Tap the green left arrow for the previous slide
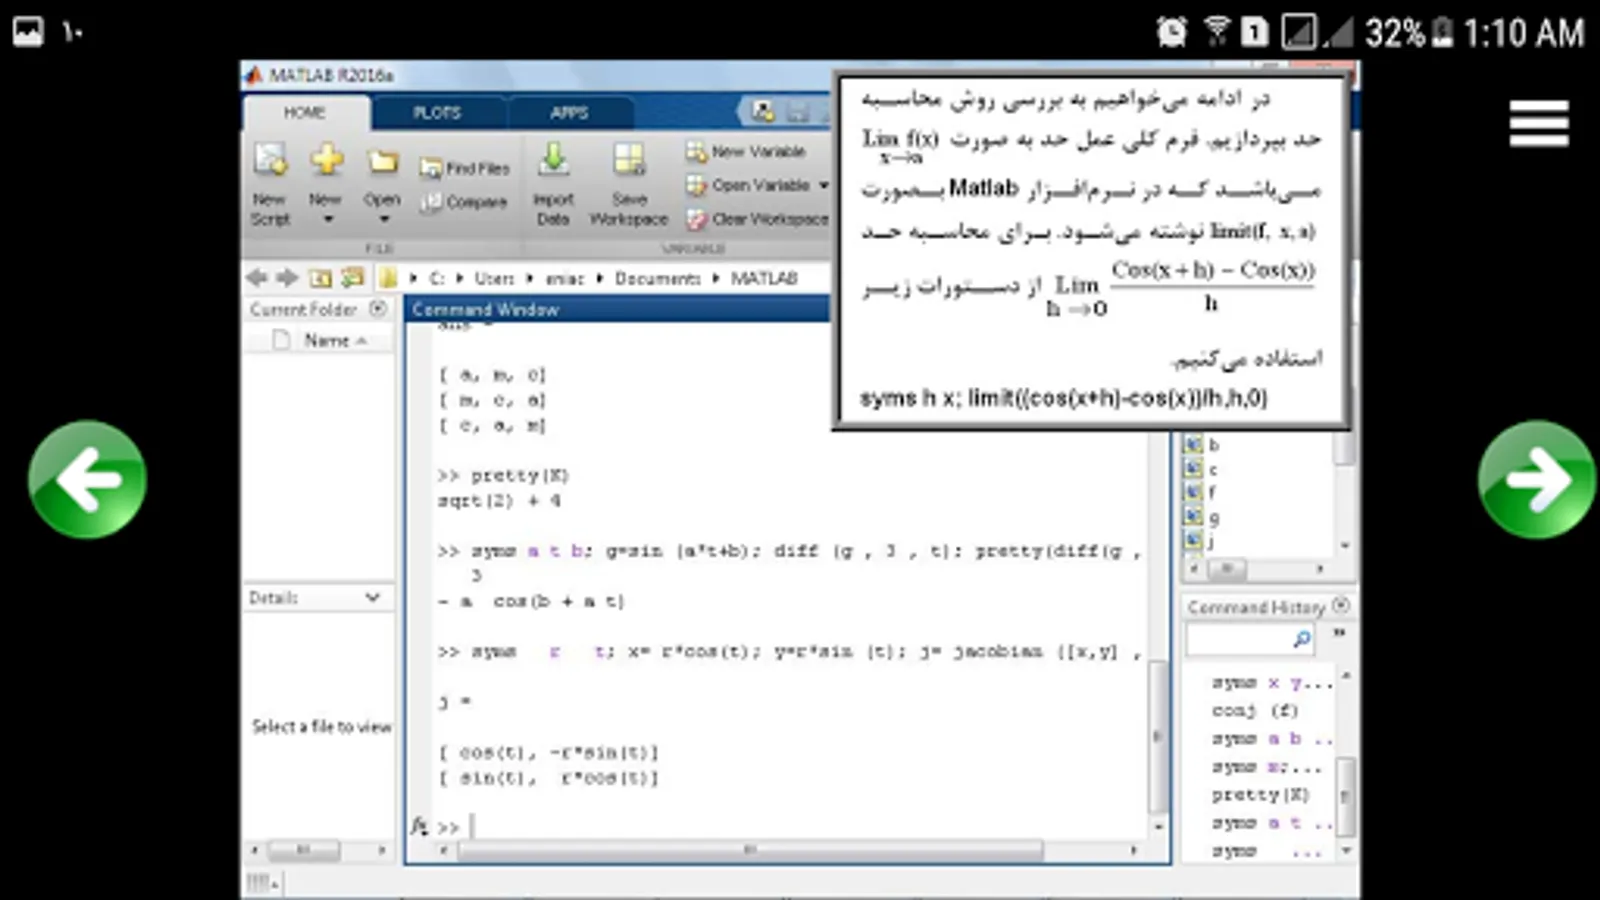 (88, 480)
